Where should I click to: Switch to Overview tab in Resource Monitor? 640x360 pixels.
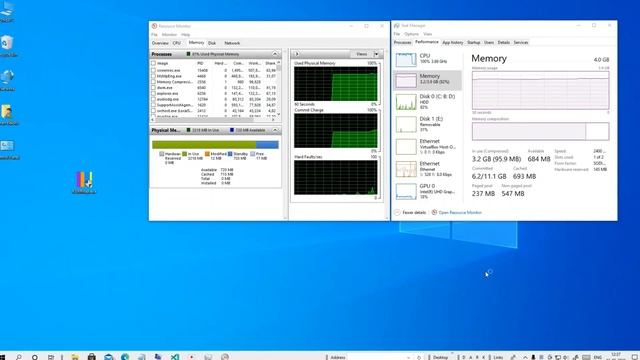(160, 43)
